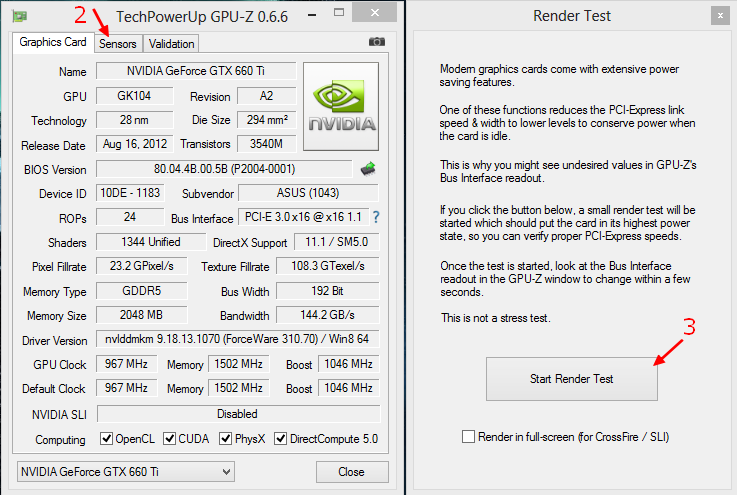This screenshot has height=495, width=737.
Task: Click the Revision value A2
Action: coord(267,96)
